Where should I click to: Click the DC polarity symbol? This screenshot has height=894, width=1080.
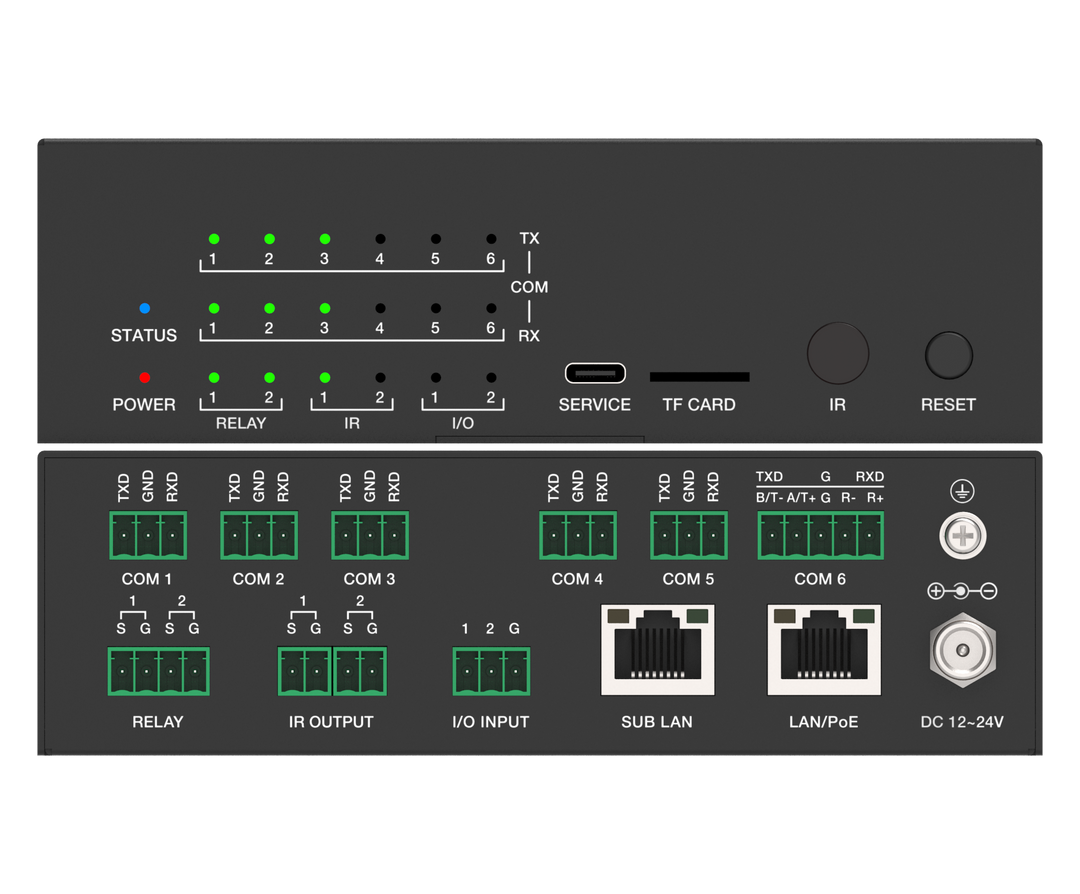[x=962, y=591]
